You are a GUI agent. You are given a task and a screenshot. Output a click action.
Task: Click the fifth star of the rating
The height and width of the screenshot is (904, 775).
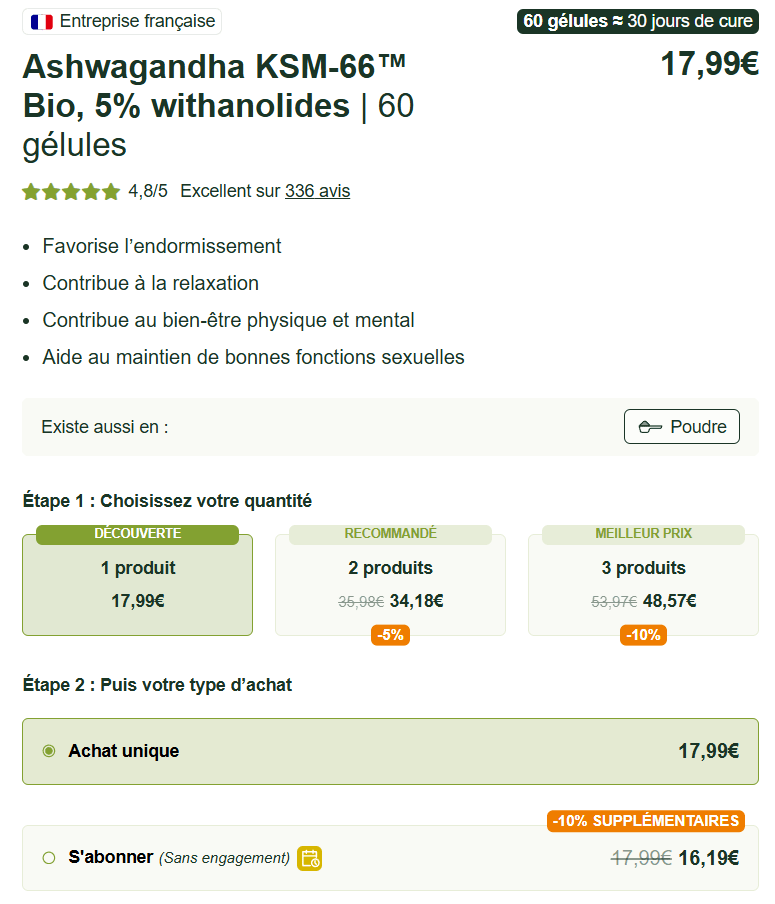pos(110,191)
